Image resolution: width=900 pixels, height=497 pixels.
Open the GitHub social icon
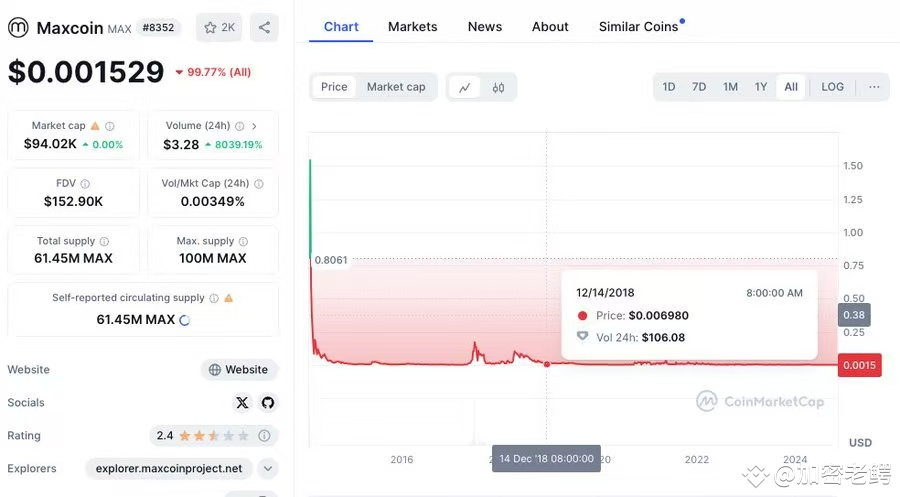point(267,402)
